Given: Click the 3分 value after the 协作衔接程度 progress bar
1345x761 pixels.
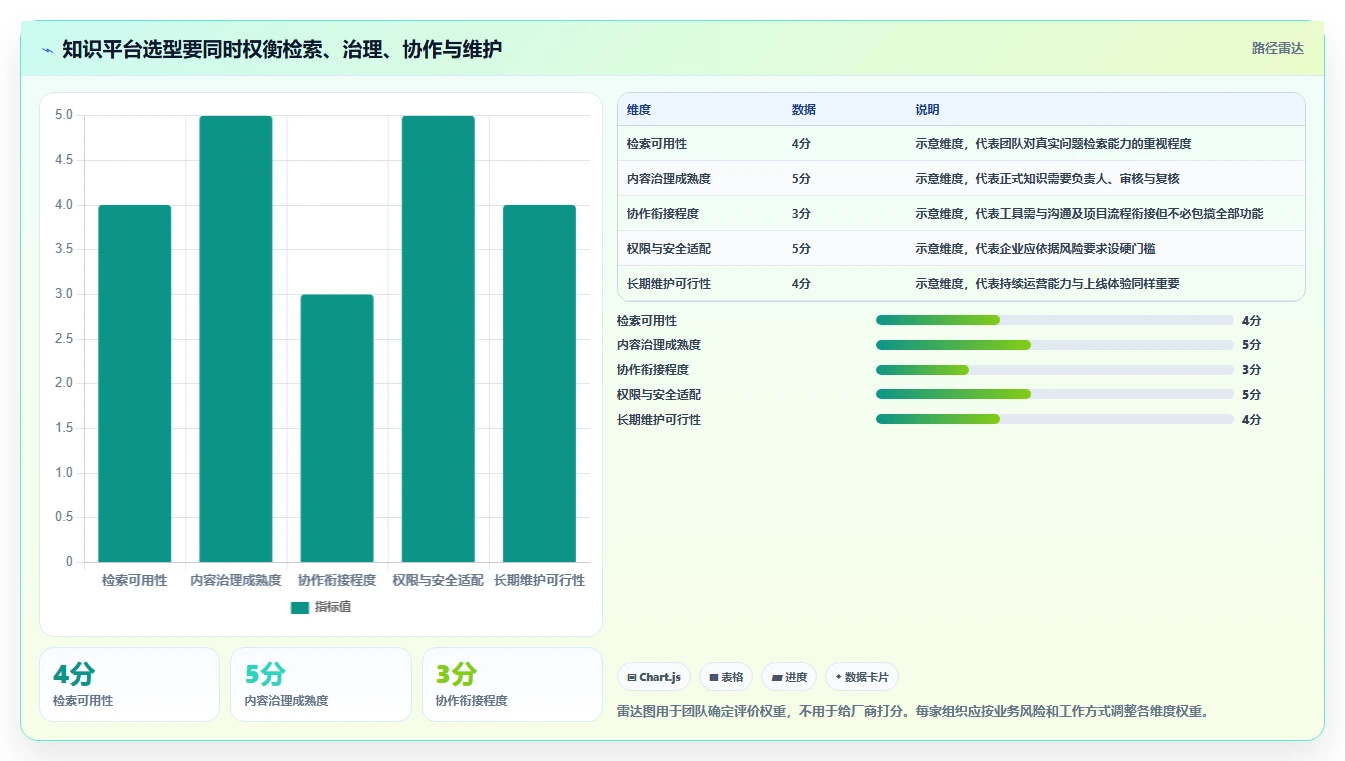Looking at the screenshot, I should click(1251, 370).
